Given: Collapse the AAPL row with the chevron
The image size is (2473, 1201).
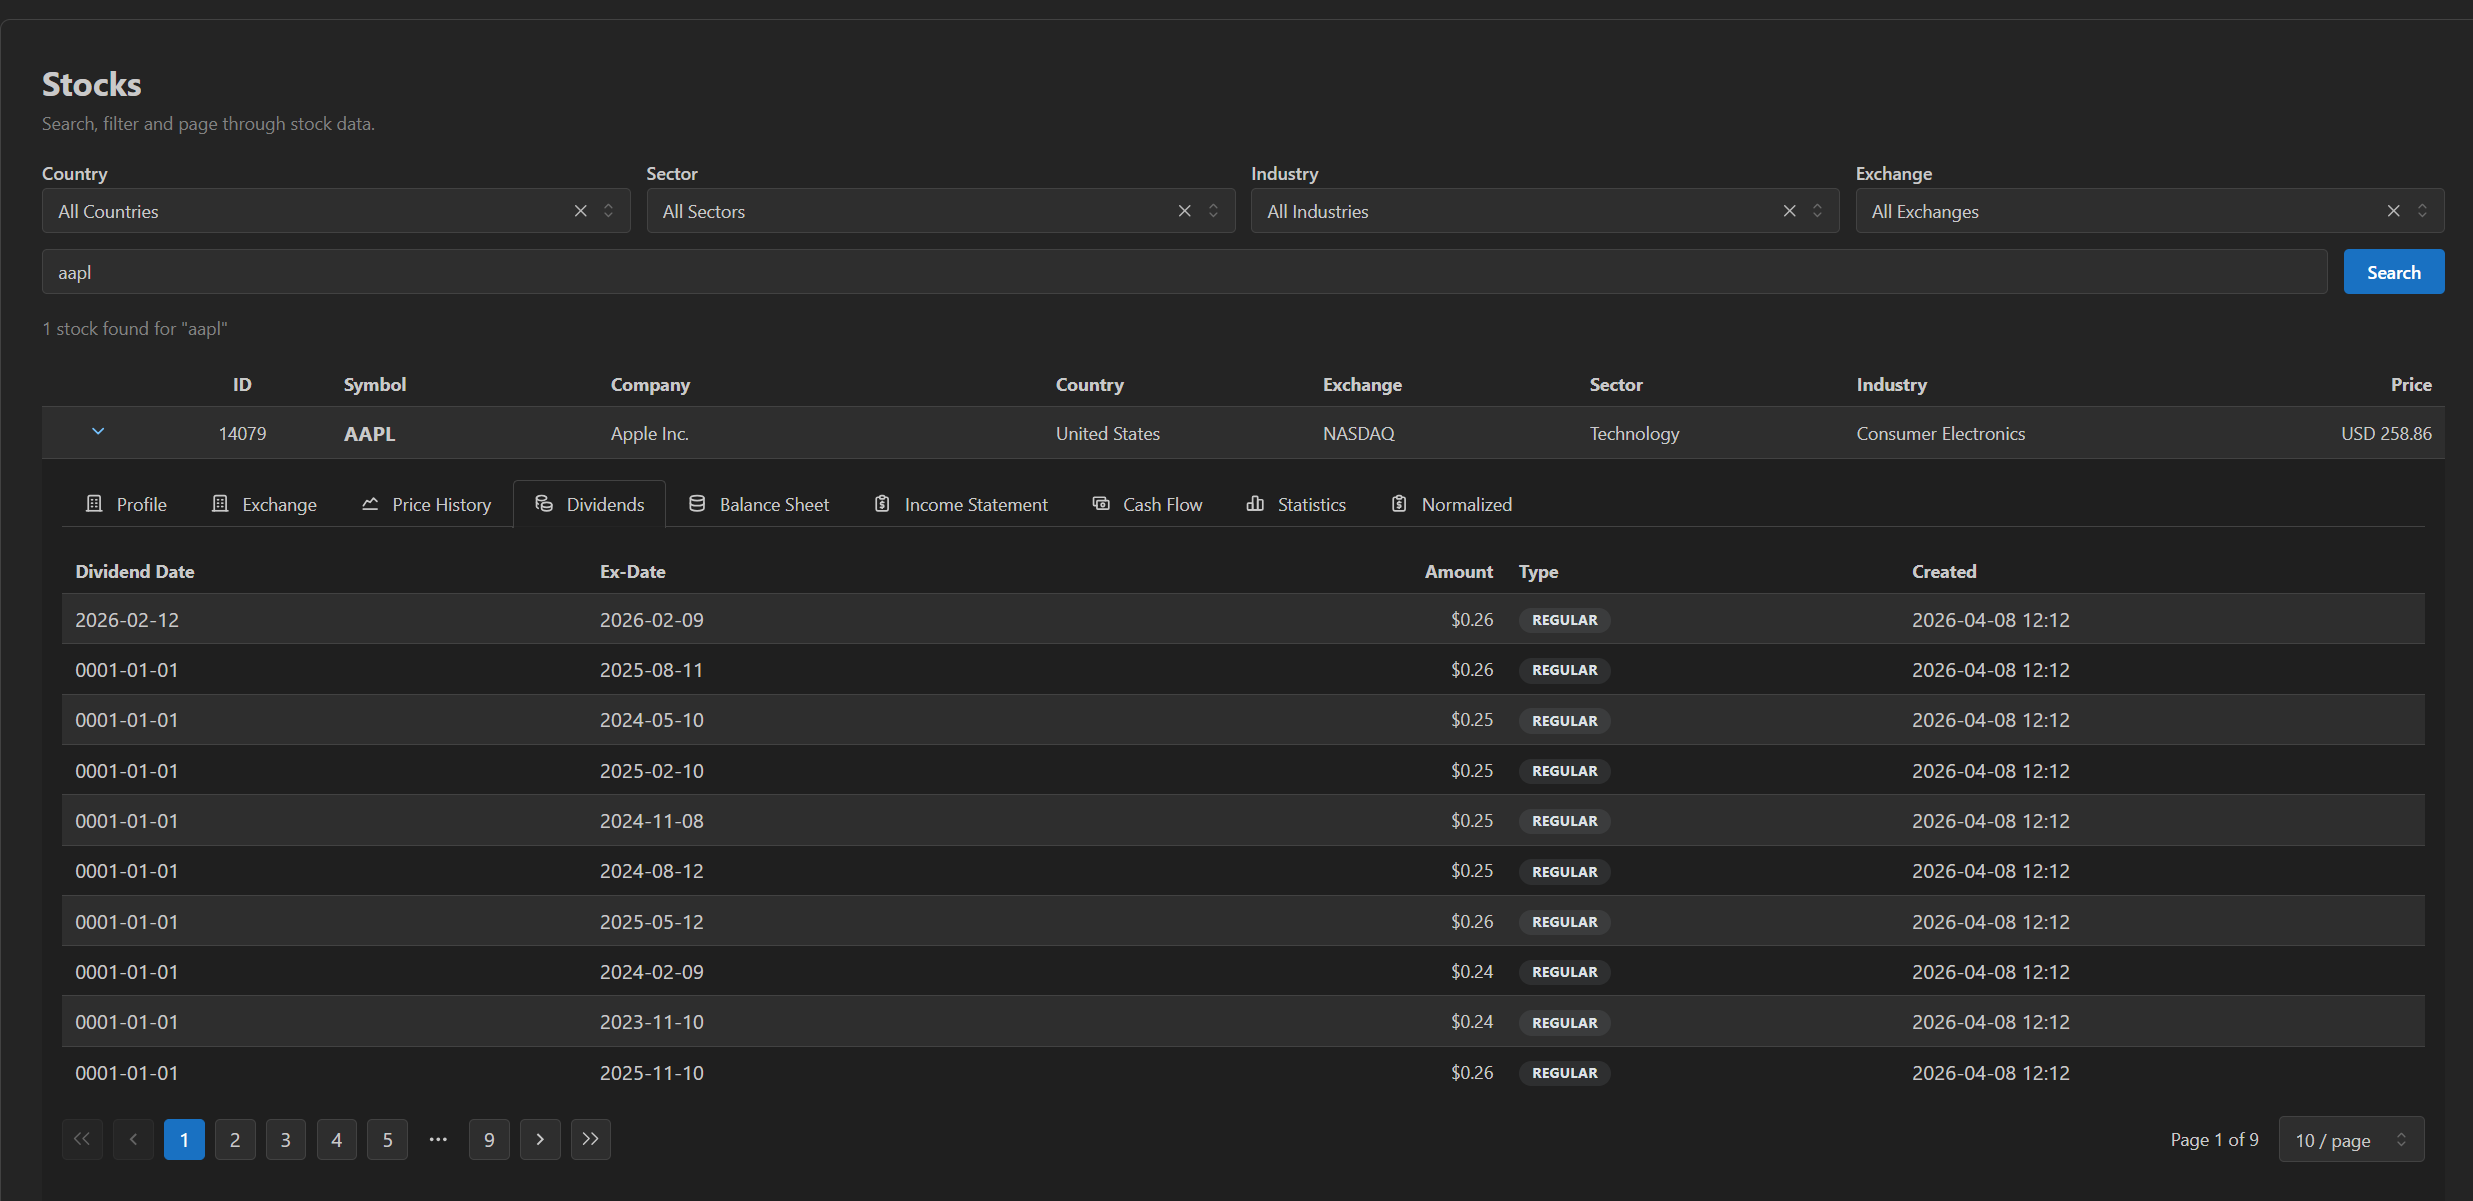Looking at the screenshot, I should (98, 432).
